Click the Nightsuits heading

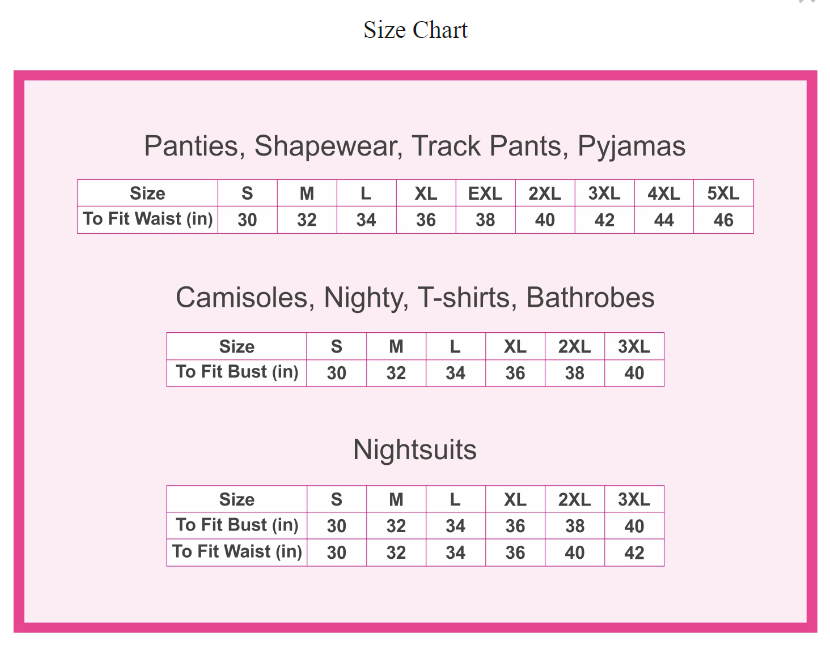pos(415,450)
